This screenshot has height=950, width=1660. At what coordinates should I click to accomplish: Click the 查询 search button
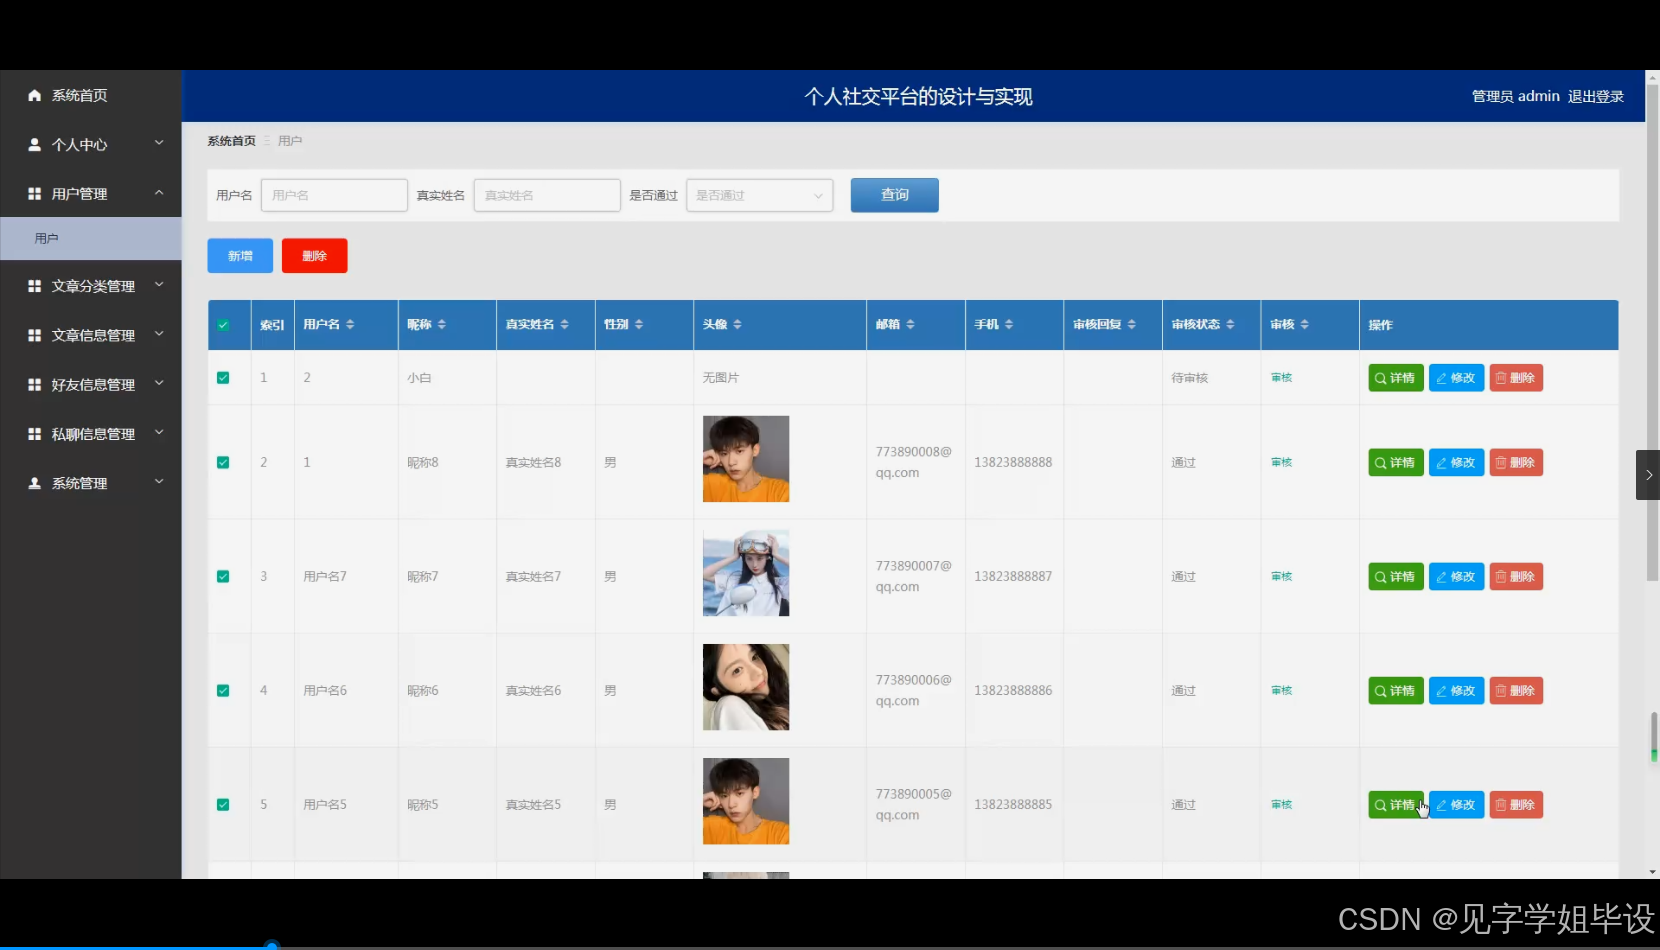point(894,195)
